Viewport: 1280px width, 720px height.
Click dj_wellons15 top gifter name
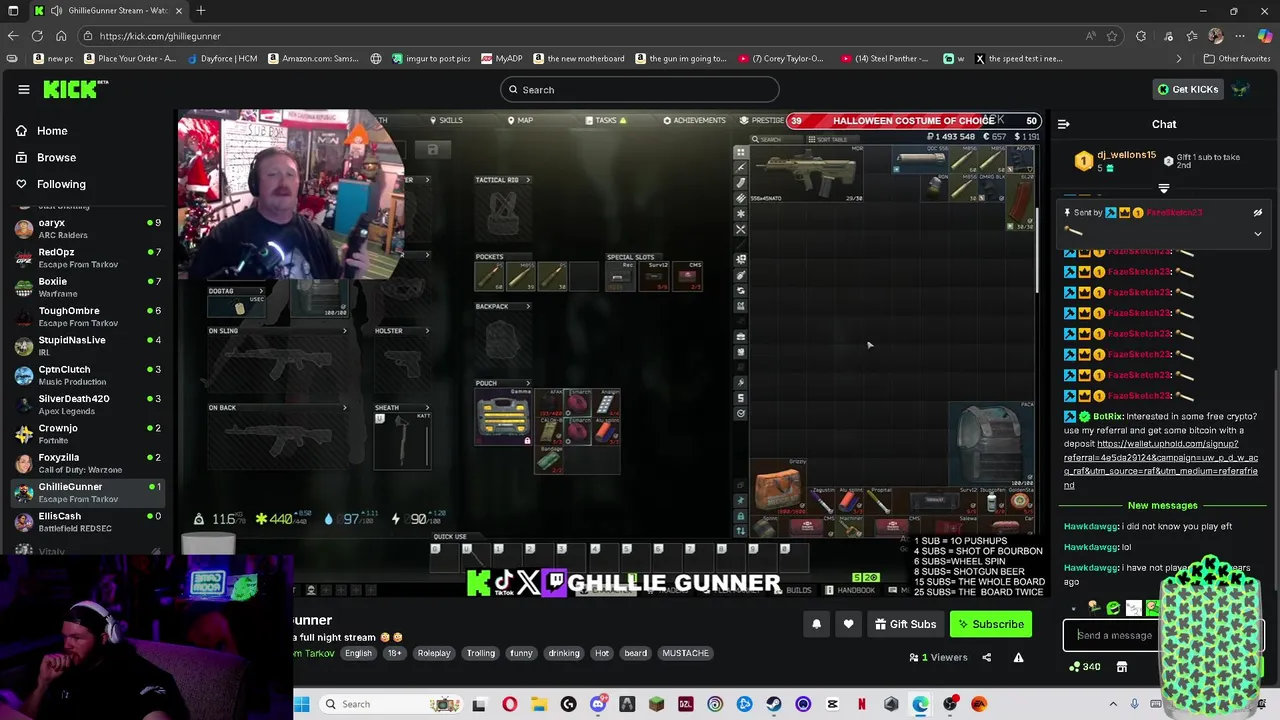click(x=1126, y=155)
